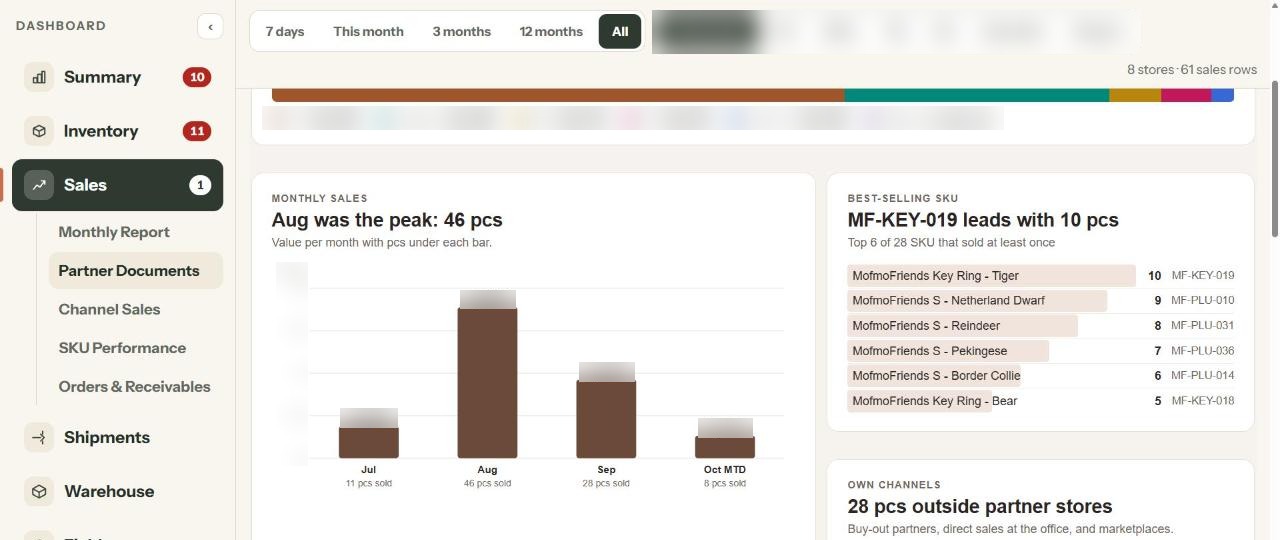Click the Summary bar chart icon

point(39,77)
